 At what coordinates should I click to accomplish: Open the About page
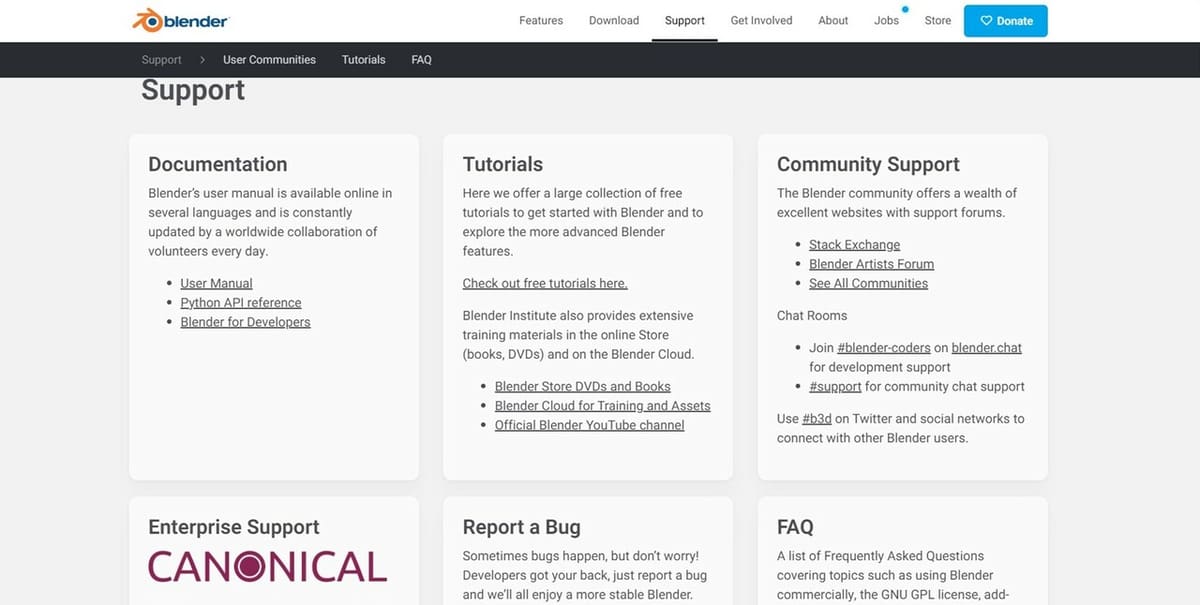(833, 21)
